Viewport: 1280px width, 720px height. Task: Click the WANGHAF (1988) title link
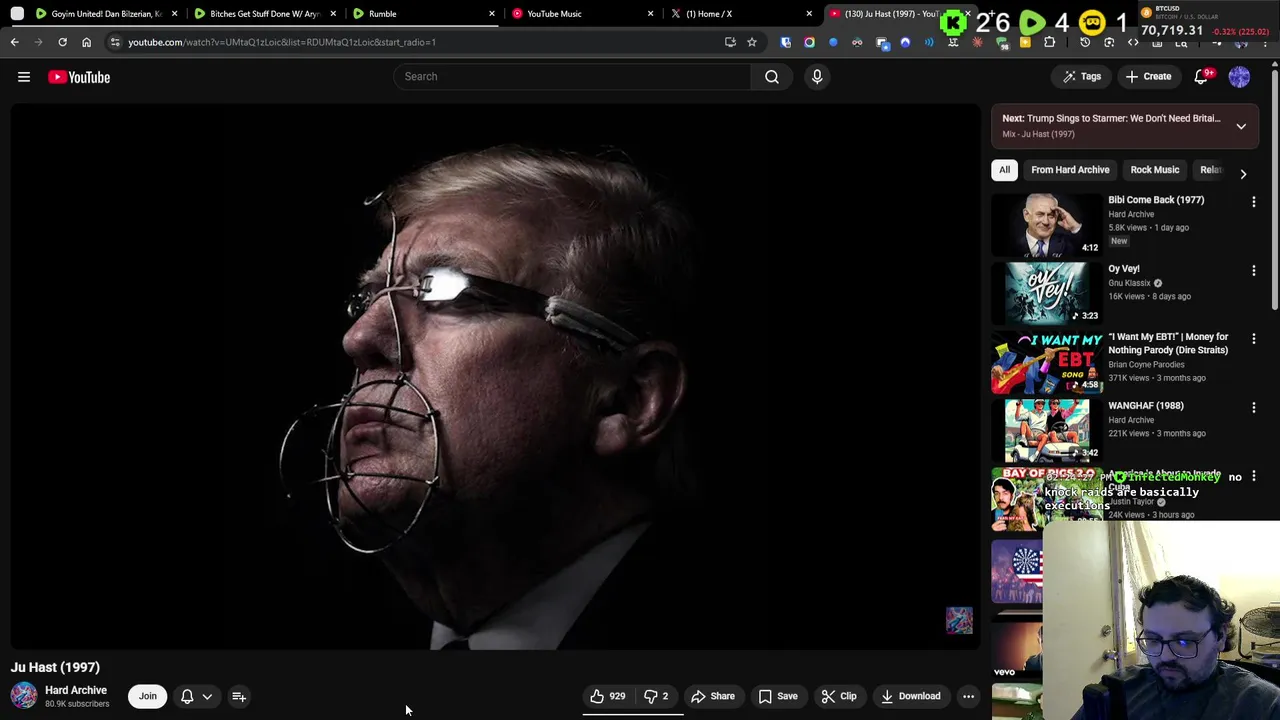click(x=1146, y=406)
